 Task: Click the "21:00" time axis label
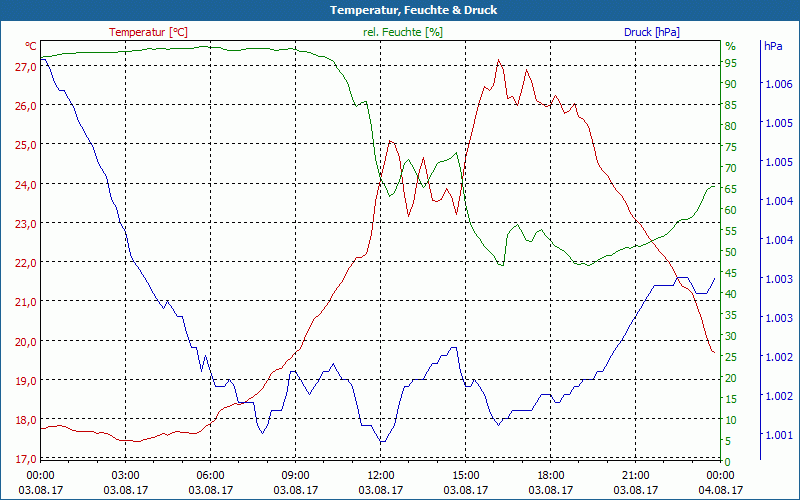[x=635, y=476]
